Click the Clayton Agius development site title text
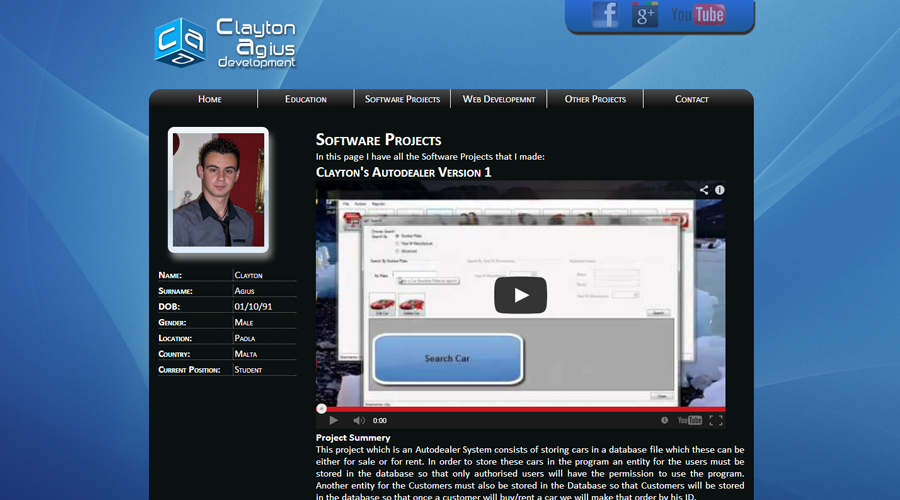900x500 pixels. pyautogui.click(x=256, y=43)
